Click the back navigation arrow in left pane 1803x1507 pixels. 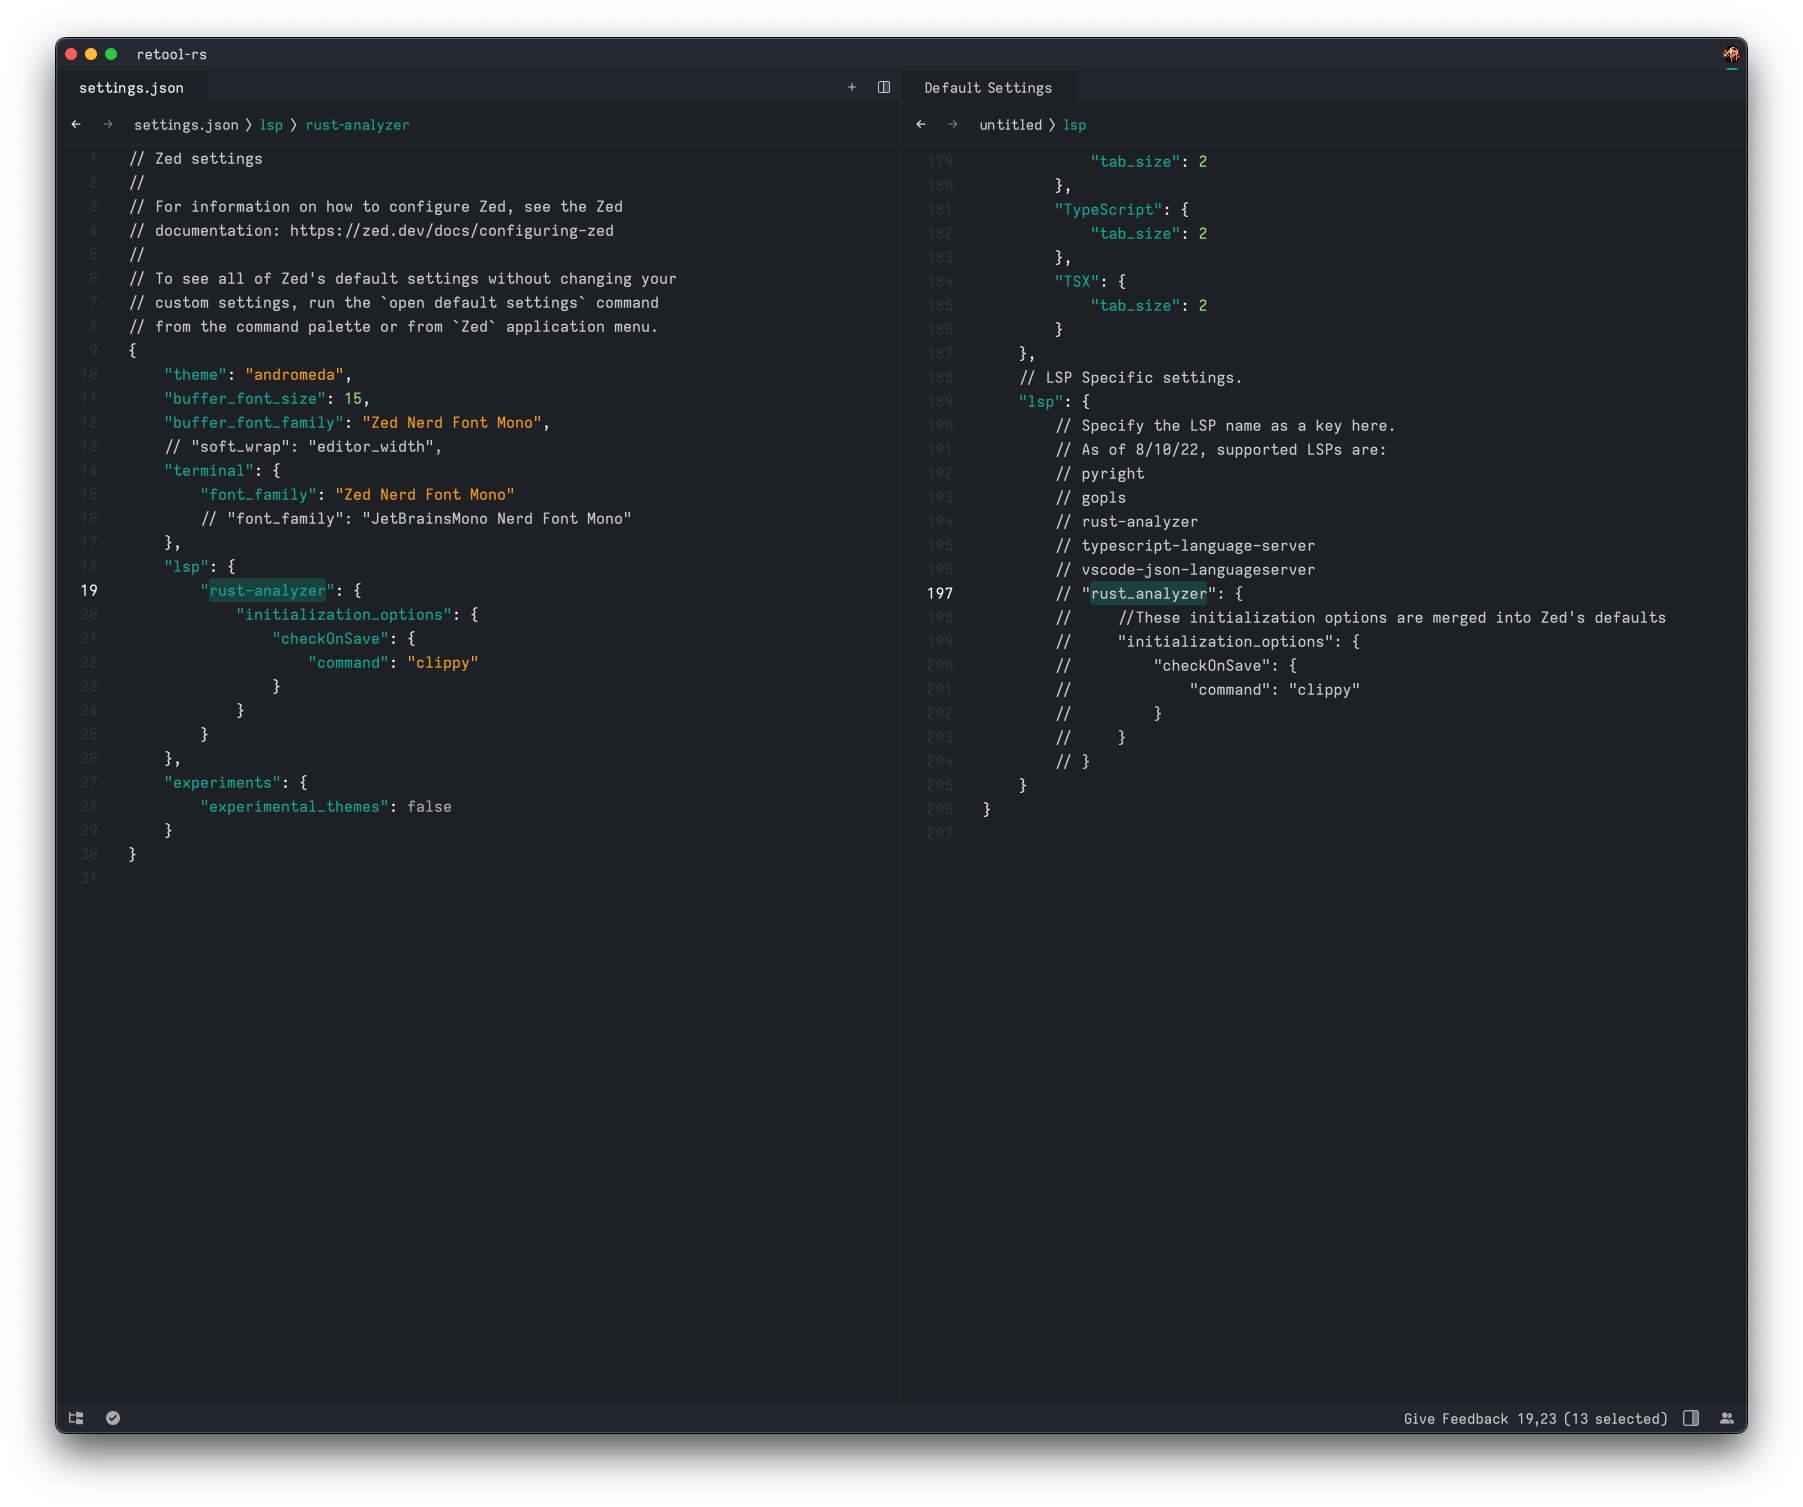[76, 124]
